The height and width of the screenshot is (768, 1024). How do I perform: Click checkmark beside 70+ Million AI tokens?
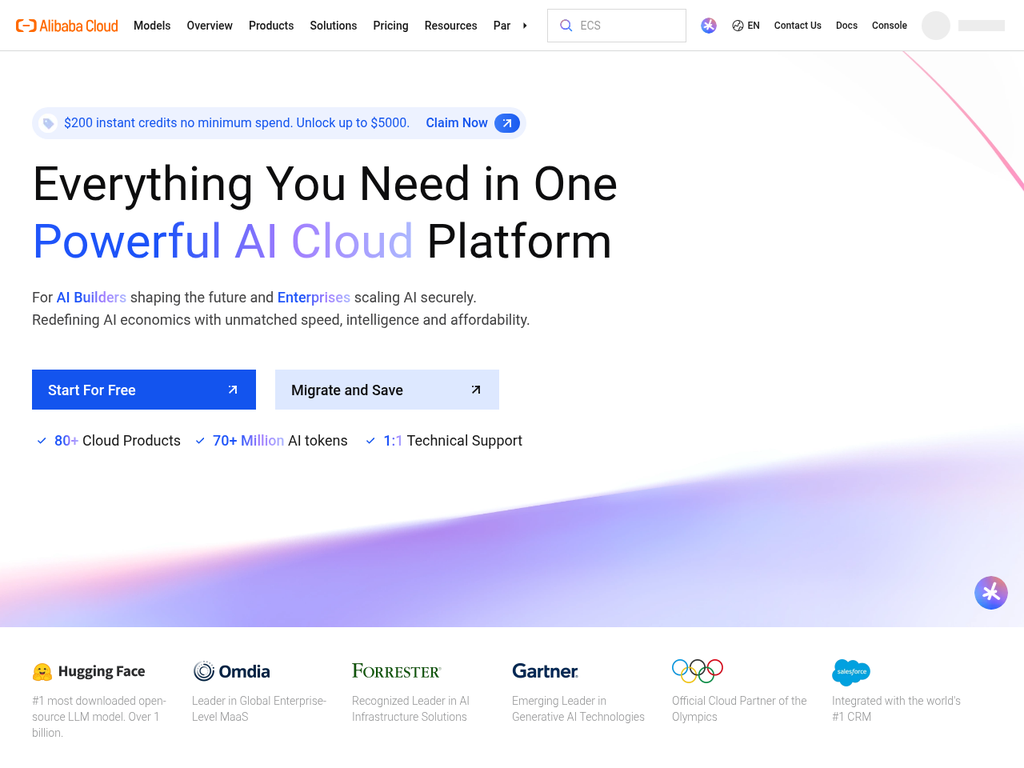(200, 441)
